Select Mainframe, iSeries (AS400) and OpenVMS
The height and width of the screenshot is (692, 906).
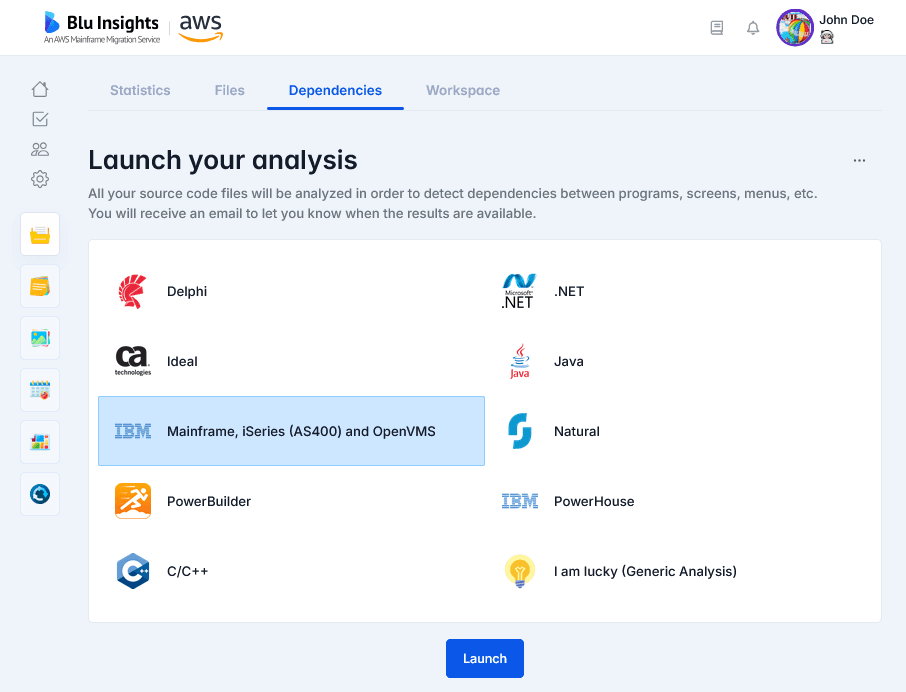click(291, 431)
